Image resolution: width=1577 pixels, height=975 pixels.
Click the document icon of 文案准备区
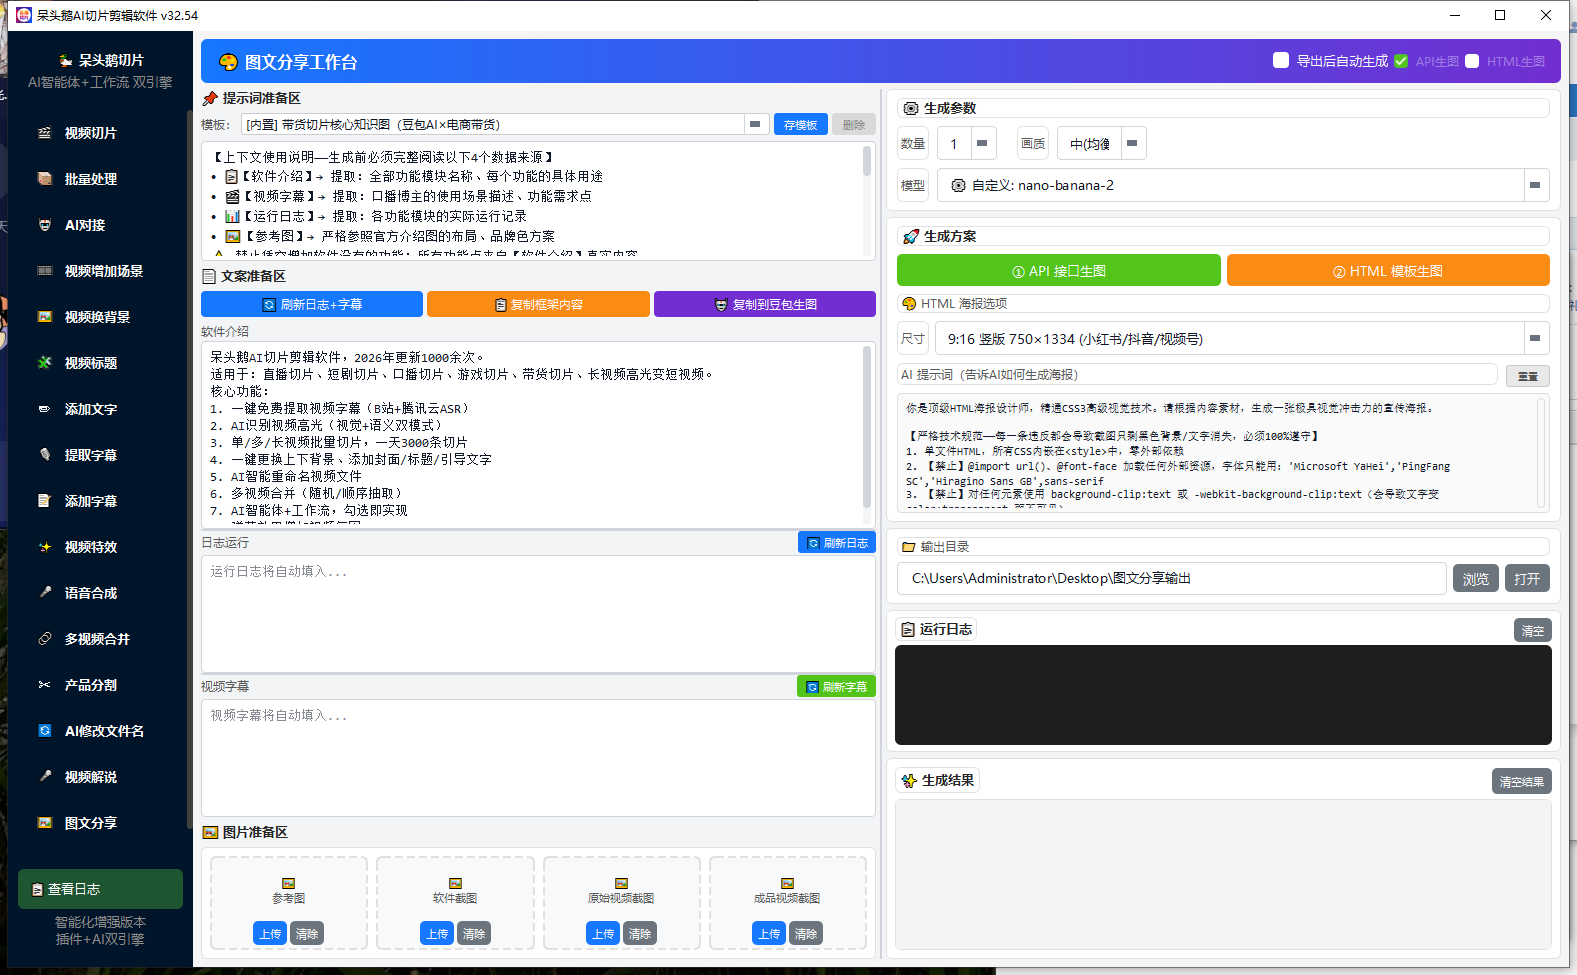click(209, 276)
